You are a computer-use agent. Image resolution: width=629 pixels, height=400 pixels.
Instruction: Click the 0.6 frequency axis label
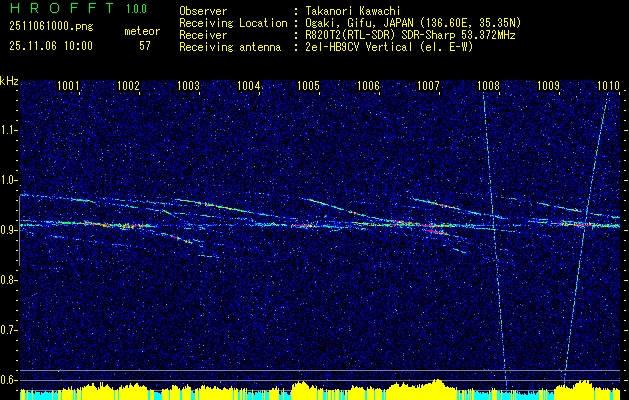click(7, 380)
